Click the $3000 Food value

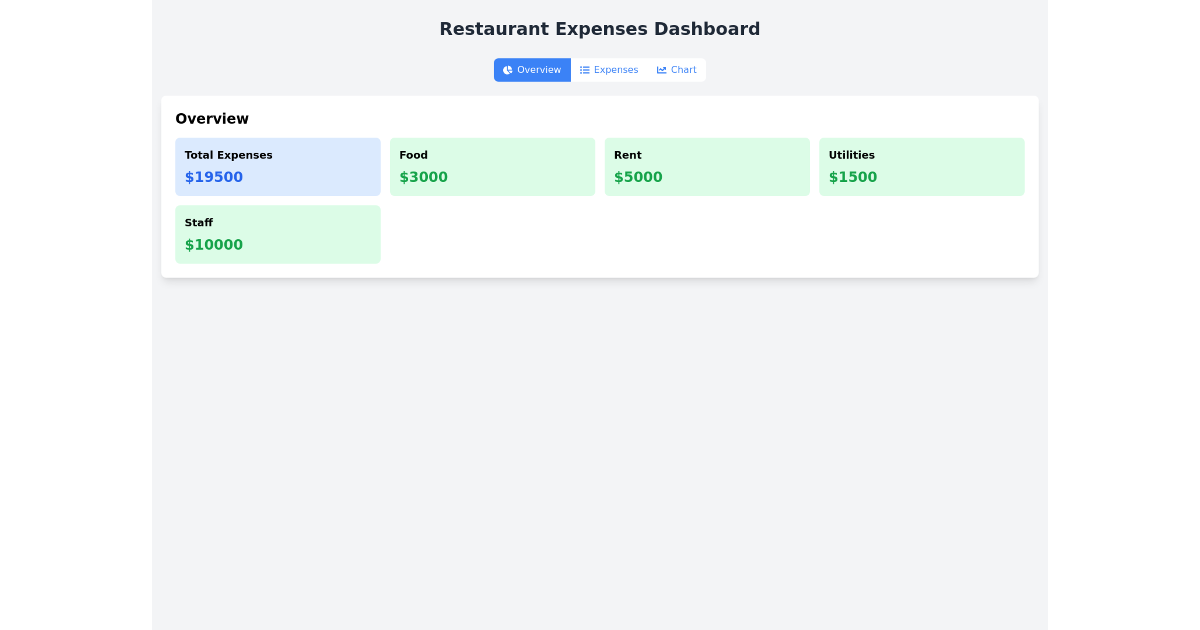click(423, 177)
